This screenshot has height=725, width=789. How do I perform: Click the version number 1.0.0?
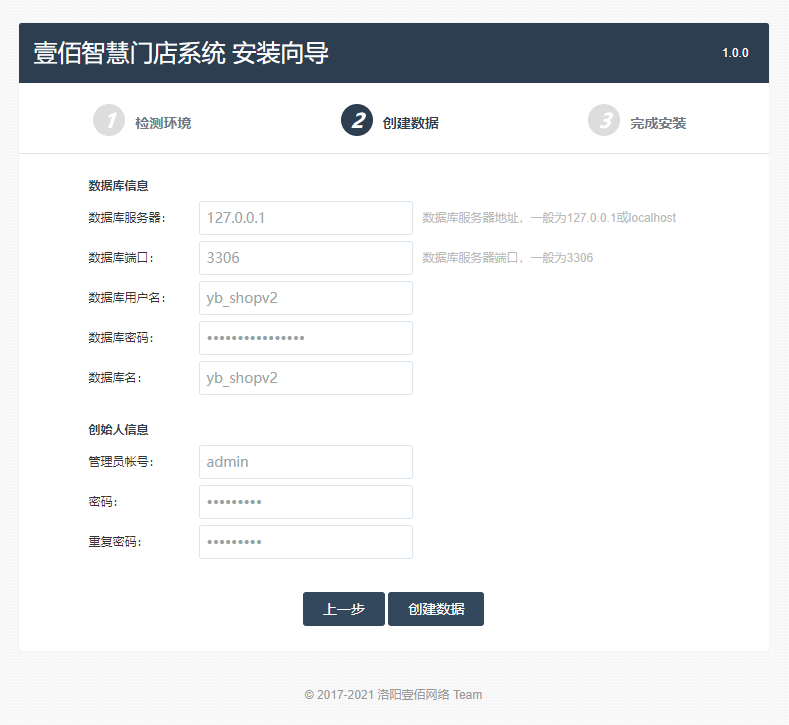(735, 53)
